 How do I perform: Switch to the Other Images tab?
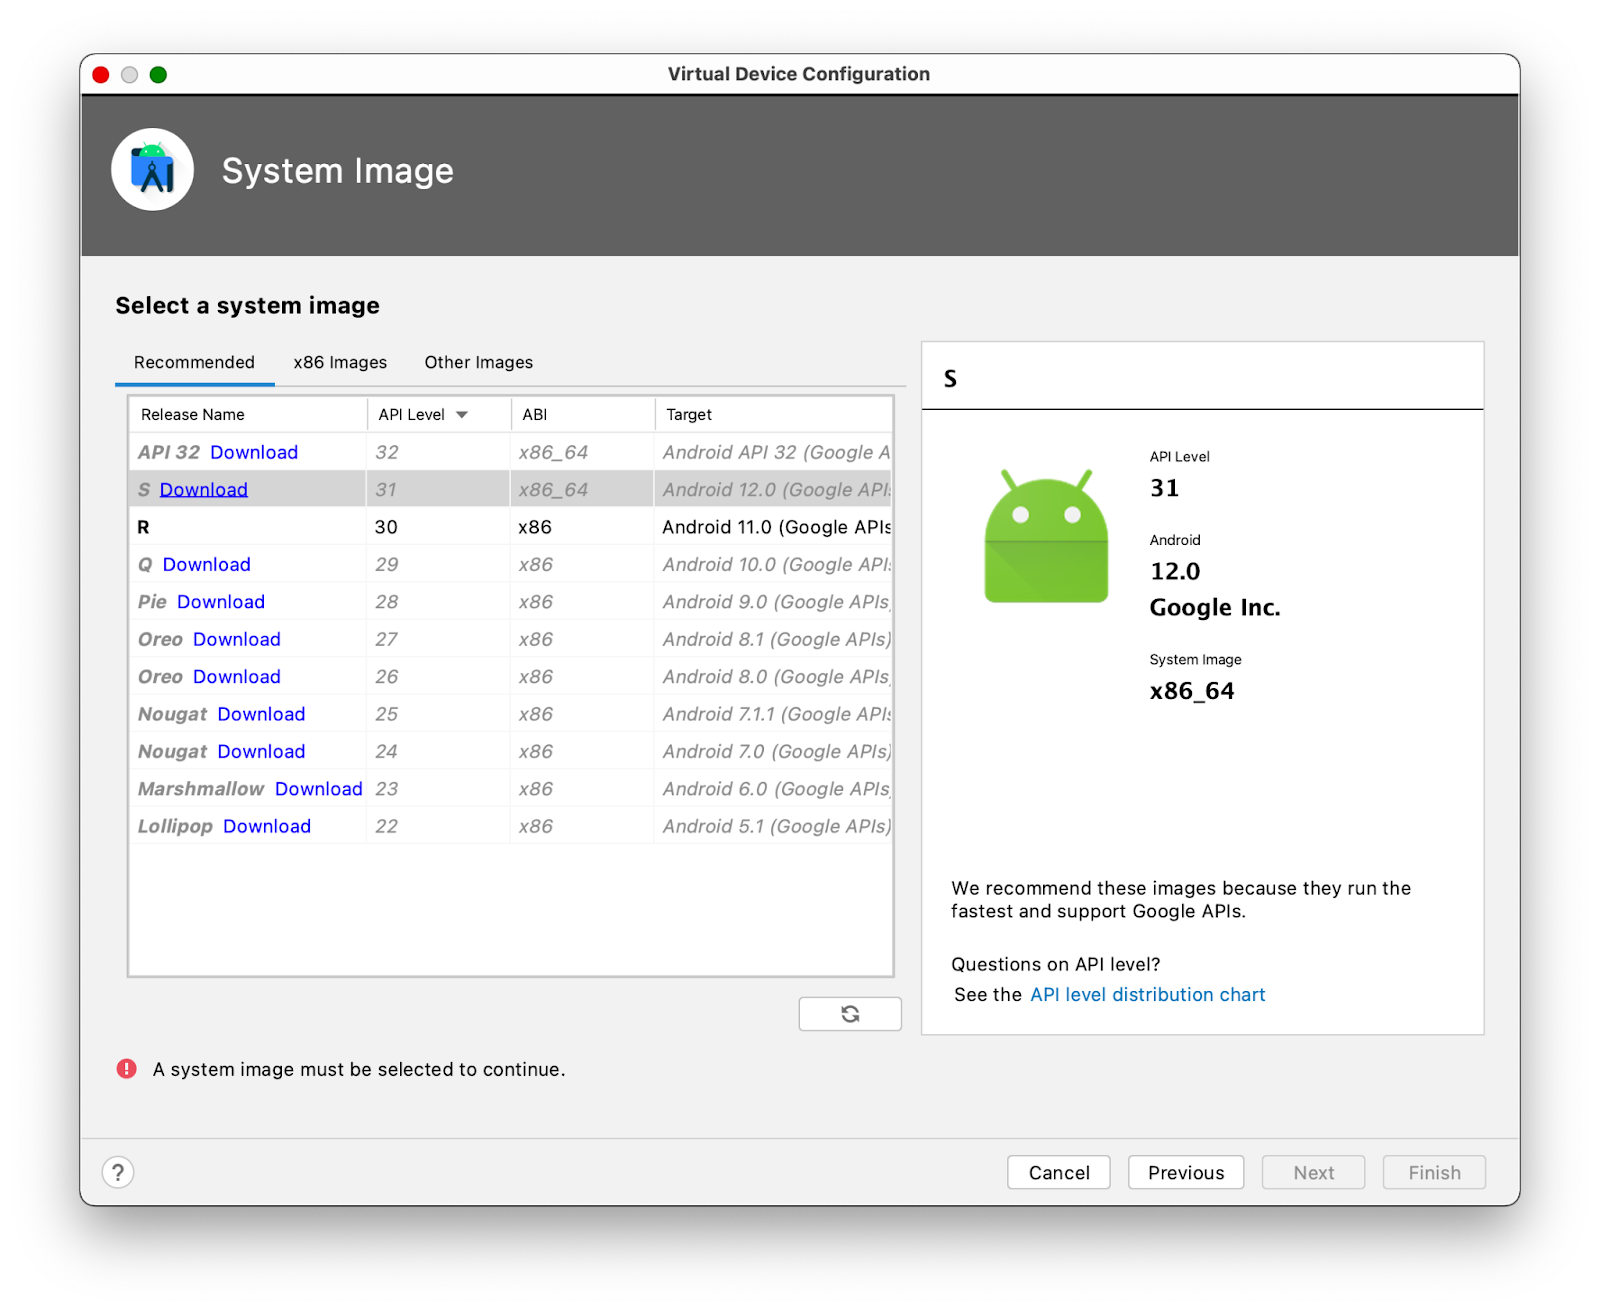click(x=478, y=362)
